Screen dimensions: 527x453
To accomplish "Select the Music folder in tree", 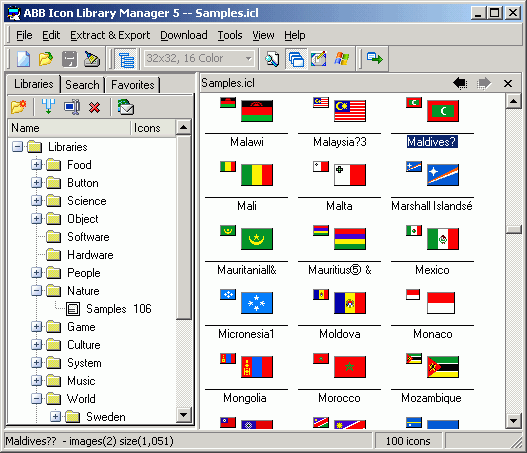I will [x=81, y=381].
